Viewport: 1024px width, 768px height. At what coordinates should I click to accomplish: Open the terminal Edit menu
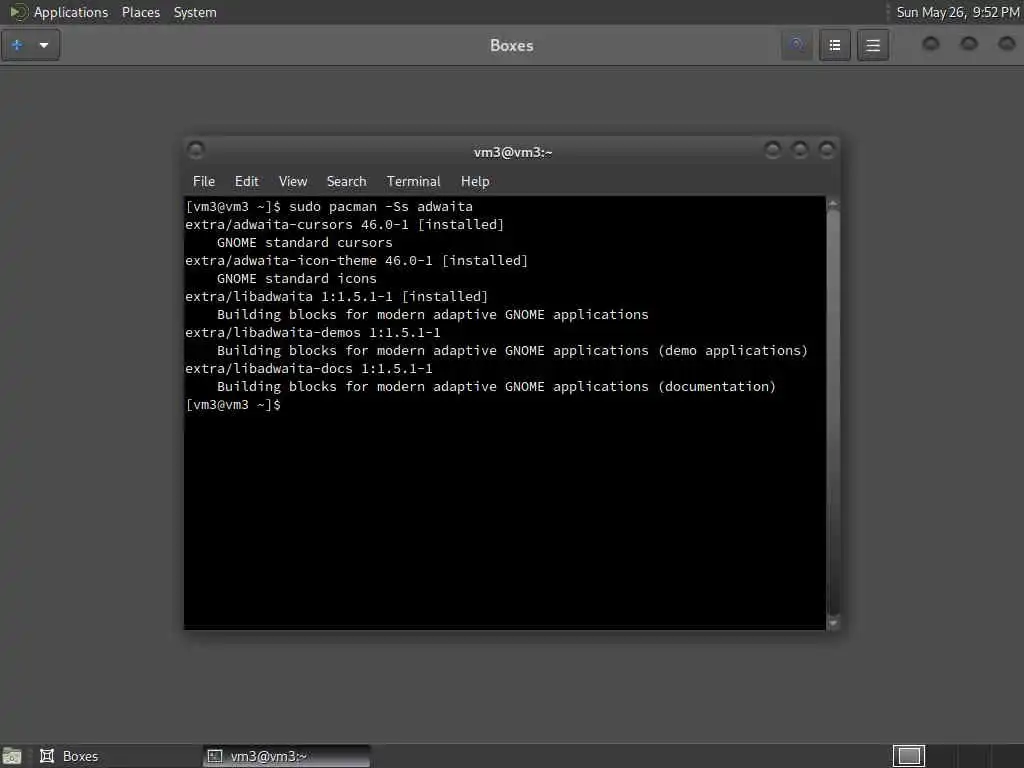click(x=247, y=182)
